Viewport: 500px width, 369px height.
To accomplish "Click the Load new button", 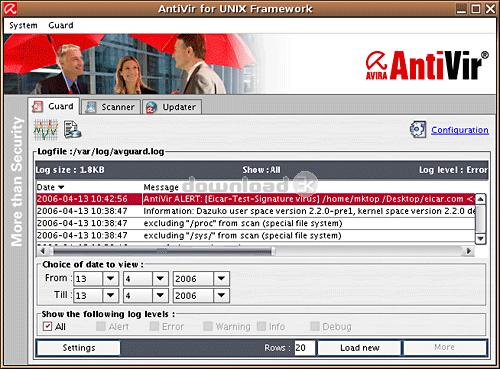I will pyautogui.click(x=359, y=348).
